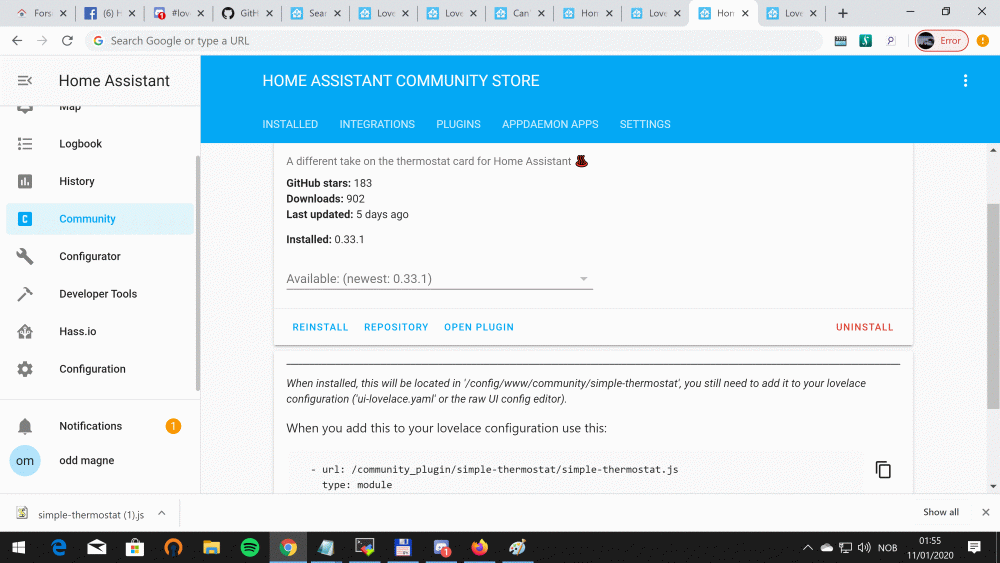The image size is (1000, 563).
Task: Open Microsoft Edge from the taskbar
Action: [x=59, y=547]
